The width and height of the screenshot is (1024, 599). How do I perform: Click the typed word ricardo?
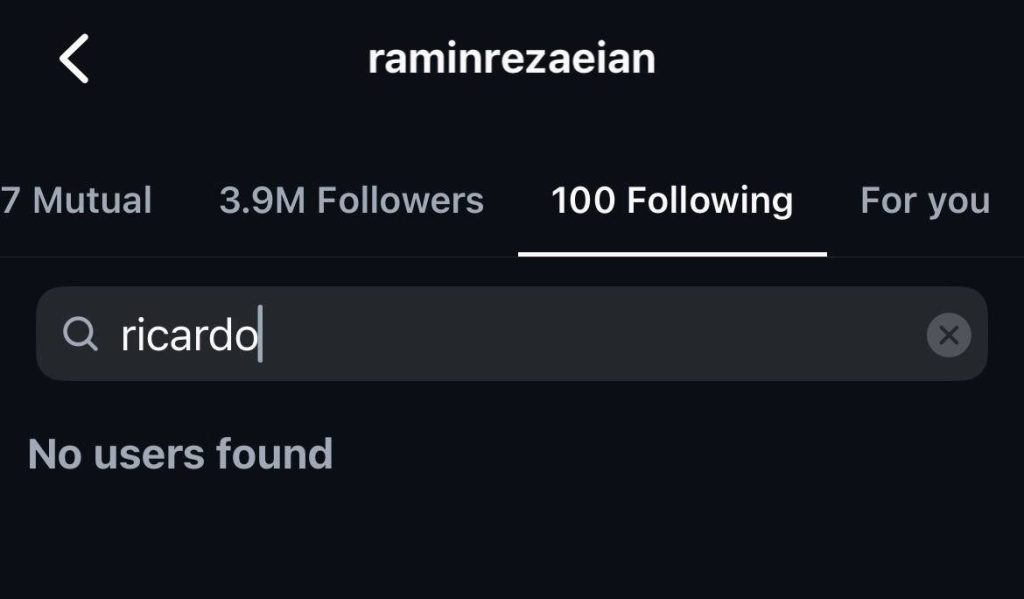pos(188,336)
